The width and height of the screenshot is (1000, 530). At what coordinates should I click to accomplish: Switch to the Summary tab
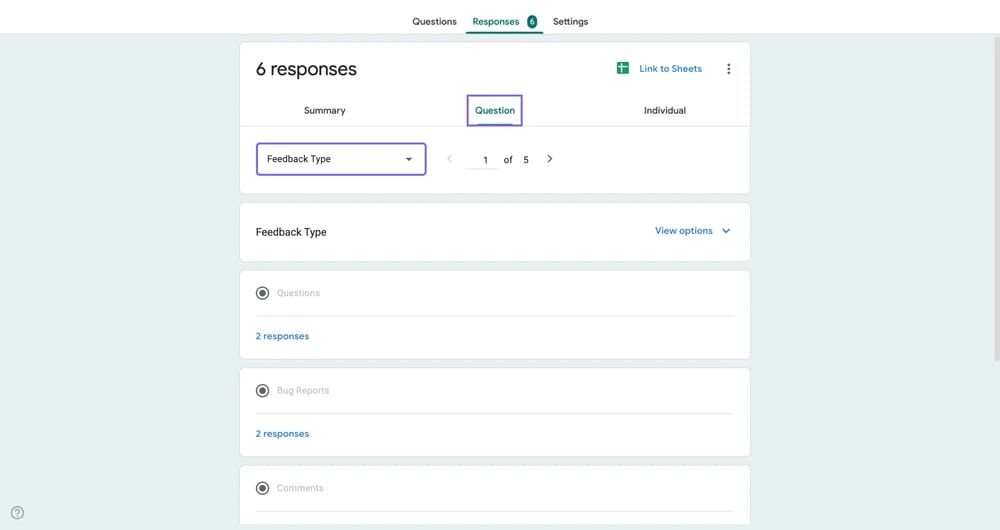(325, 110)
